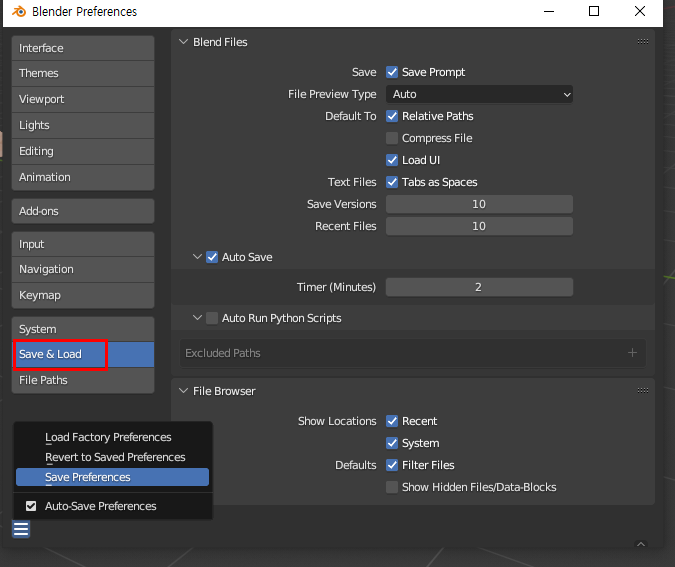Screen dimensions: 675x567
Task: Collapse Auto Run Python Scripts subpanel arrow
Action: [x=197, y=318]
